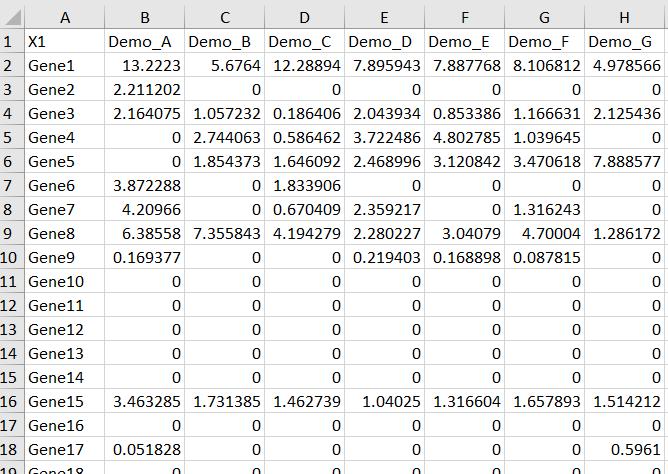
Task: Select the Gene15 cell
Action: (65, 402)
